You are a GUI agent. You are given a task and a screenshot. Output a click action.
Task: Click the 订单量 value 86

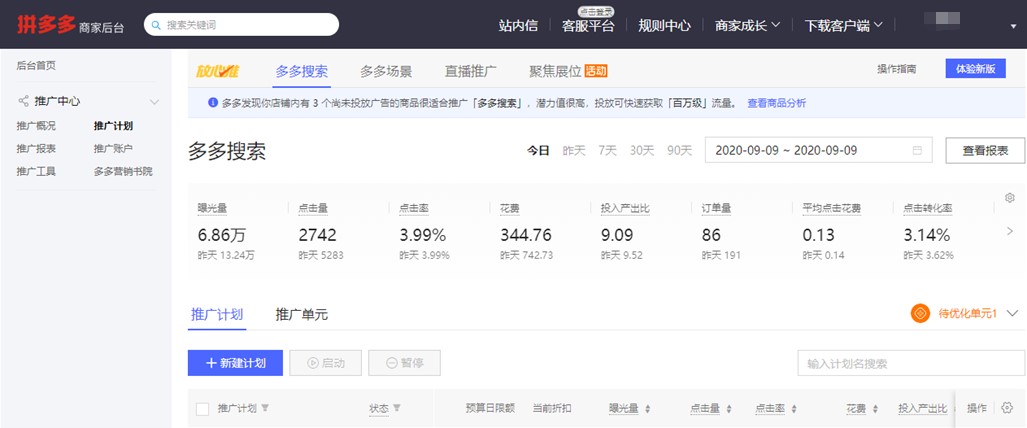pos(711,235)
